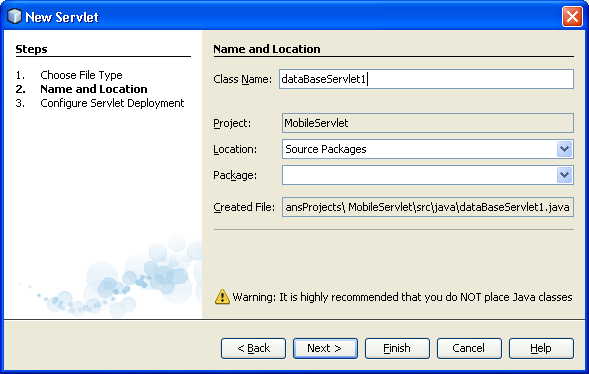
Task: Cancel the New Servlet wizard
Action: point(469,348)
